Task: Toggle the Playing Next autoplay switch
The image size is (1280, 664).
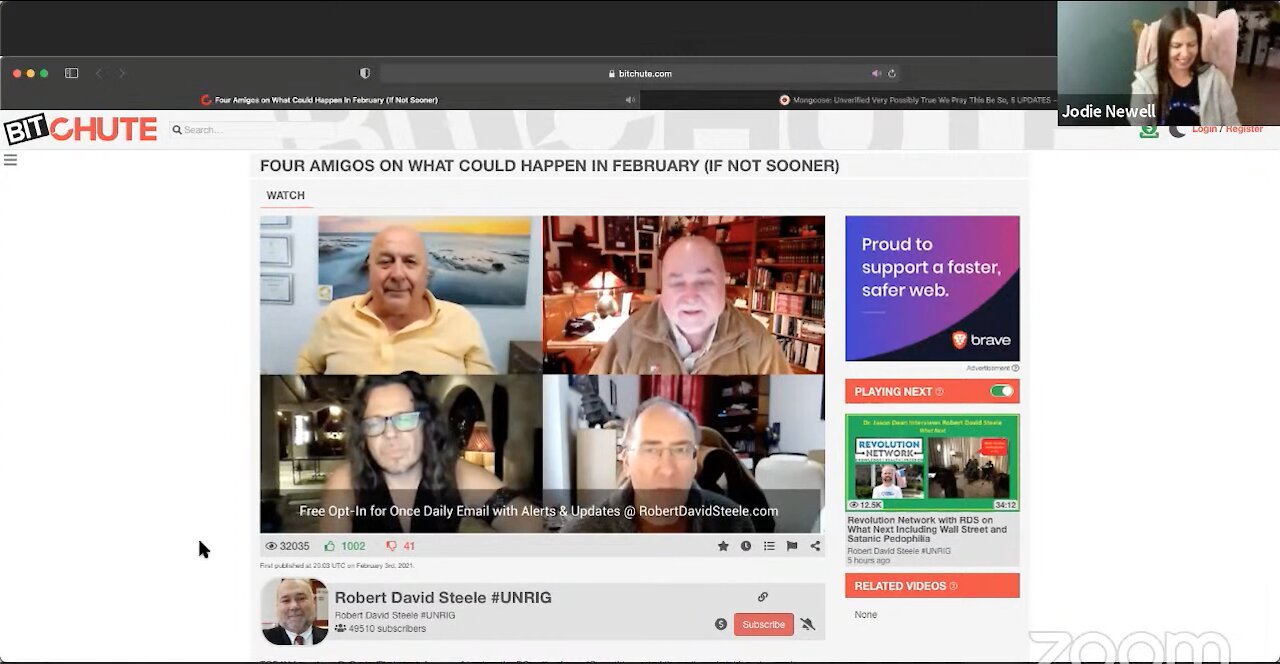Action: 1001,391
